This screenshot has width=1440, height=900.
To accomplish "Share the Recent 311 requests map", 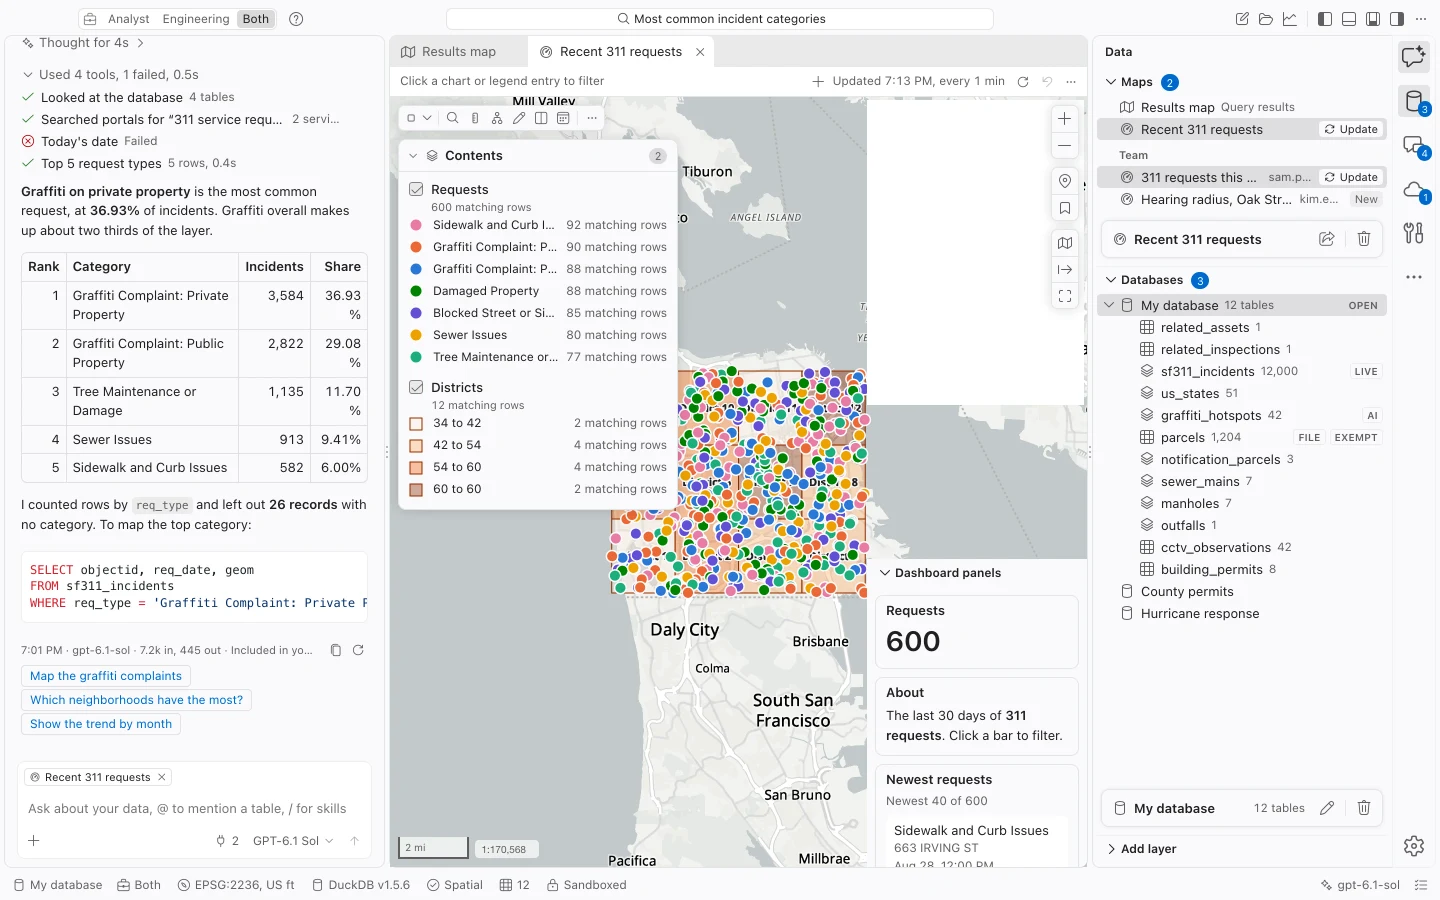I will coord(1327,239).
